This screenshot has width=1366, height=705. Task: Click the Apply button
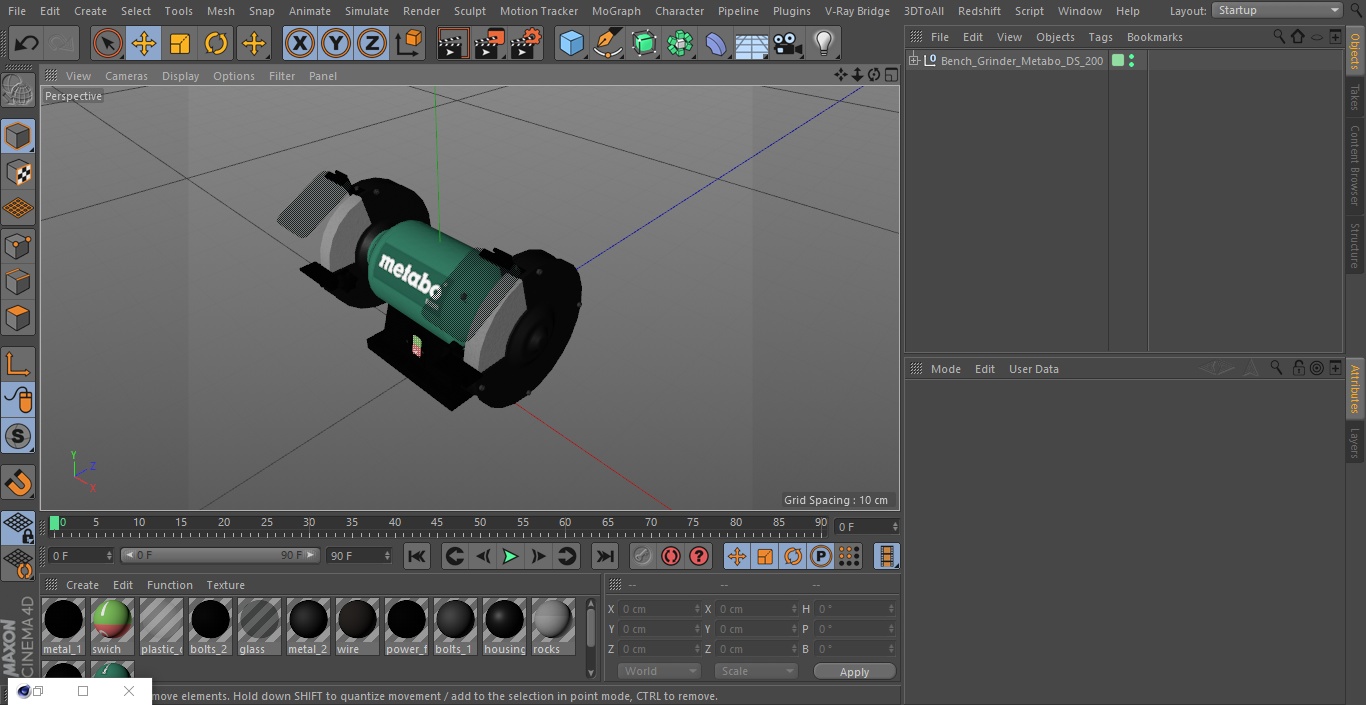[854, 671]
